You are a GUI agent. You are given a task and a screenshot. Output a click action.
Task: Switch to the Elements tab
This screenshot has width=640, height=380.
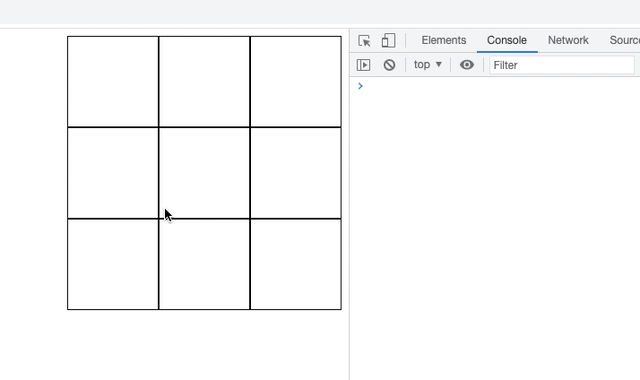pos(444,40)
